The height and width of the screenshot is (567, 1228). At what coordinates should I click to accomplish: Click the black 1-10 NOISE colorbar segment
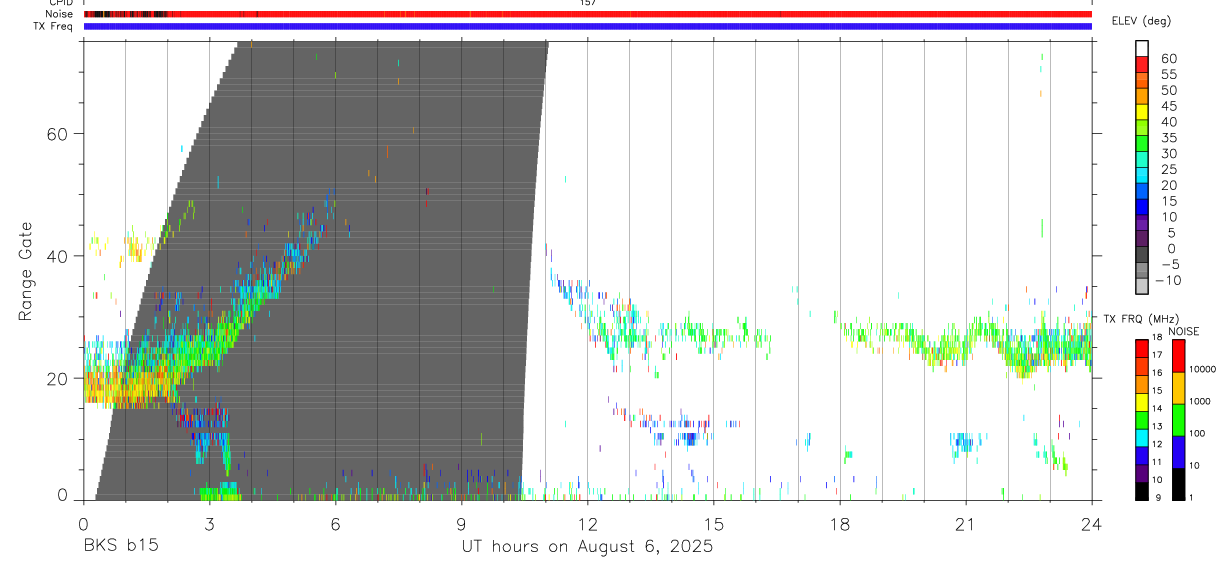(x=1178, y=484)
